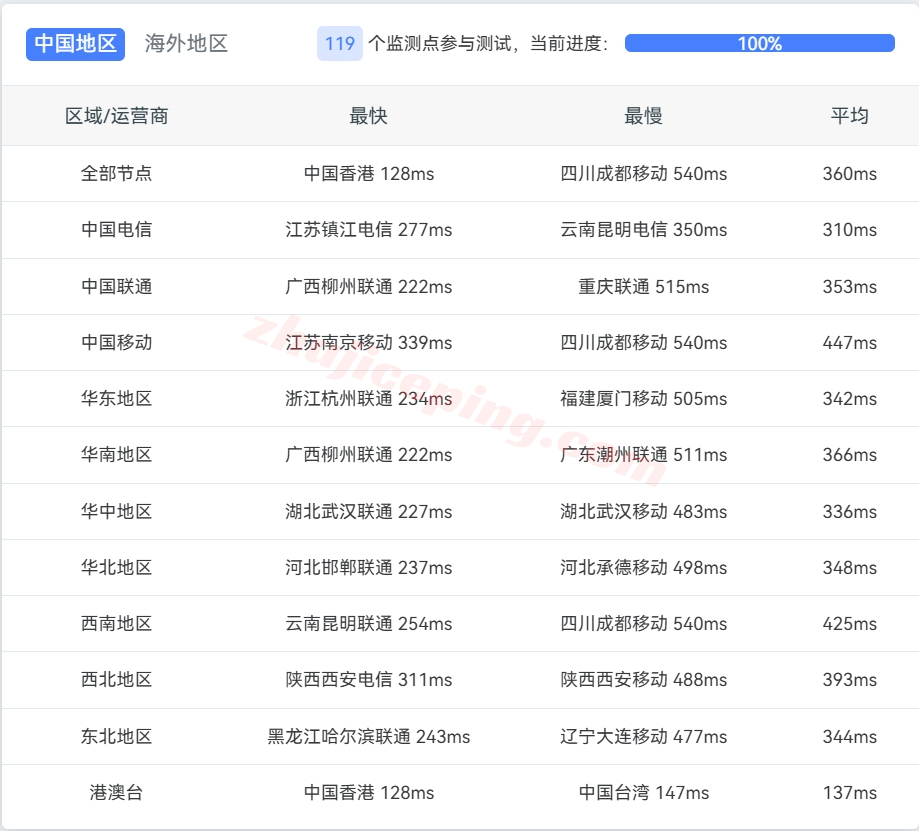Click the 342ms average for 华东地区
919x831 pixels.
(849, 399)
